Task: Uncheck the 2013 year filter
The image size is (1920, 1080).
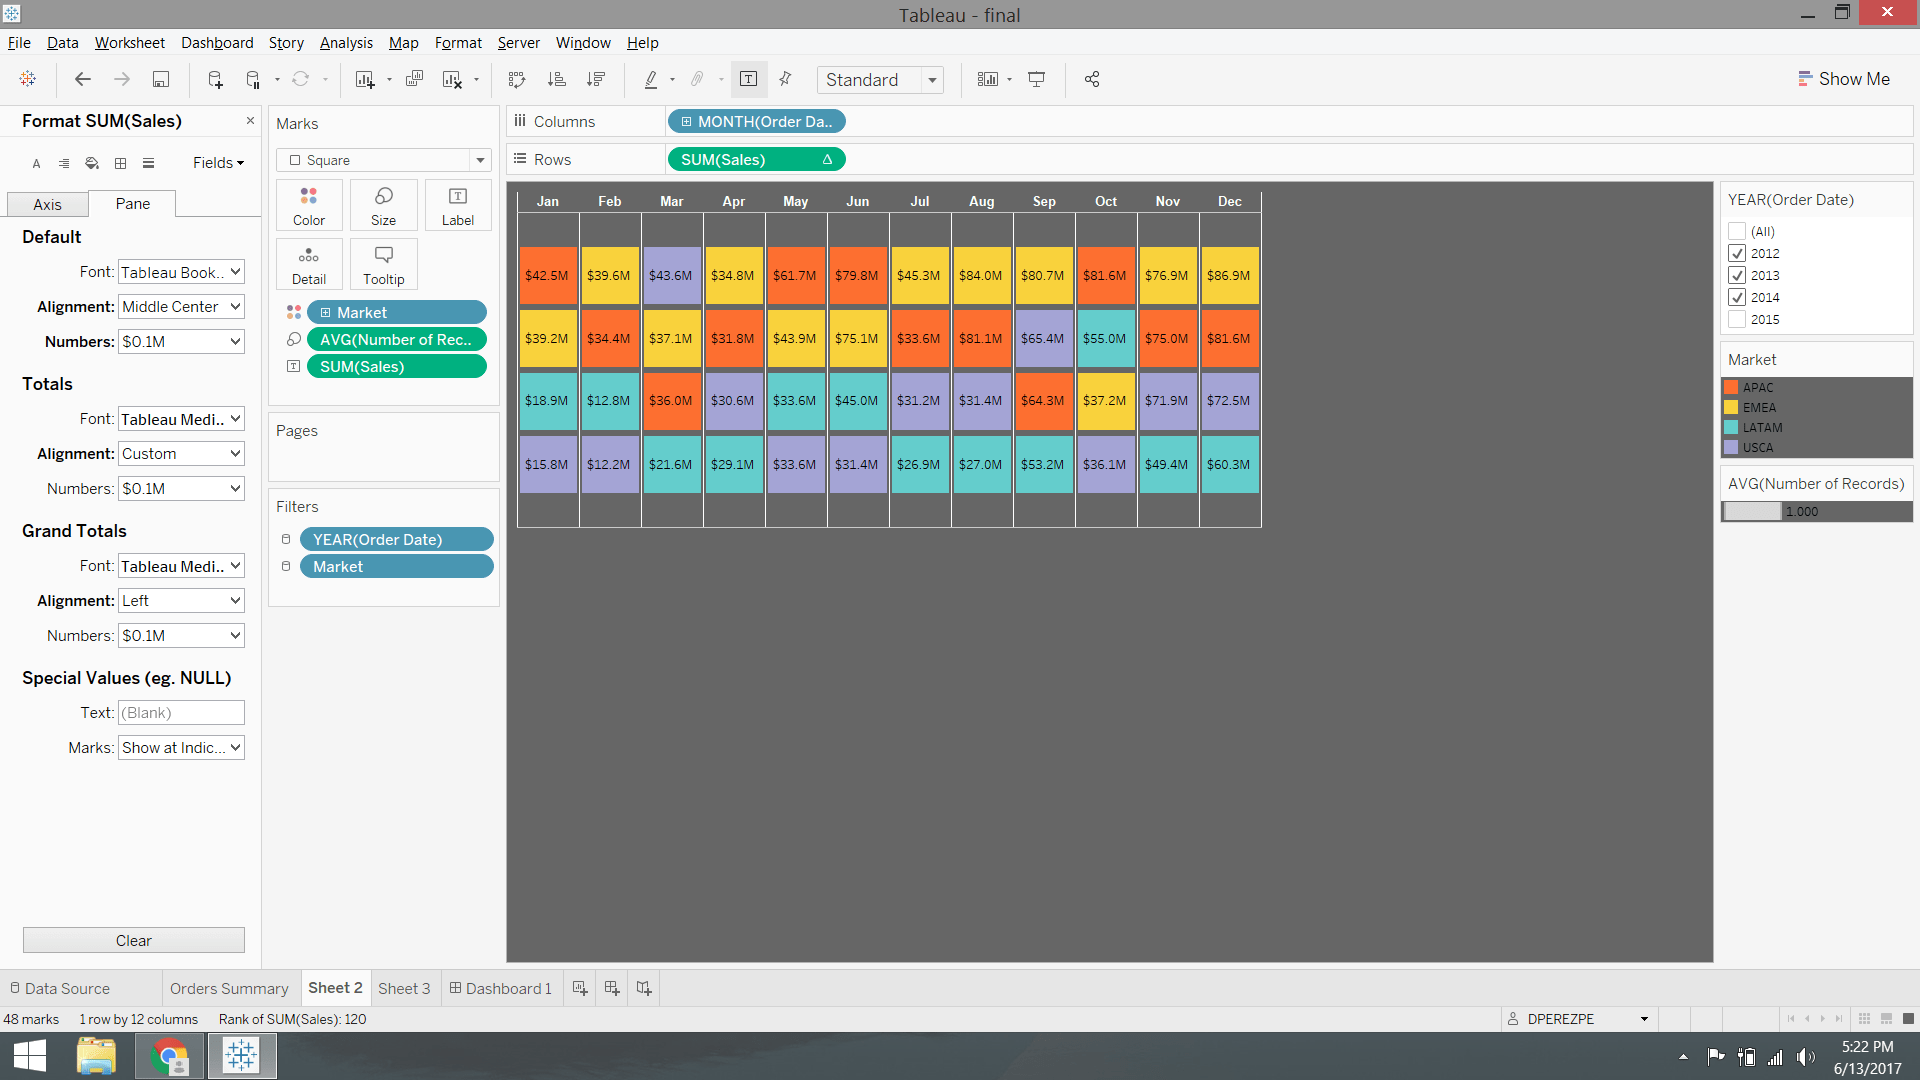Action: coord(1738,275)
